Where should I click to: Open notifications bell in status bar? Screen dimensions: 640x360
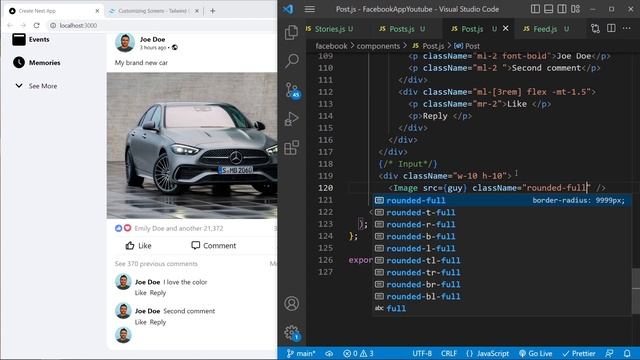[627, 353]
